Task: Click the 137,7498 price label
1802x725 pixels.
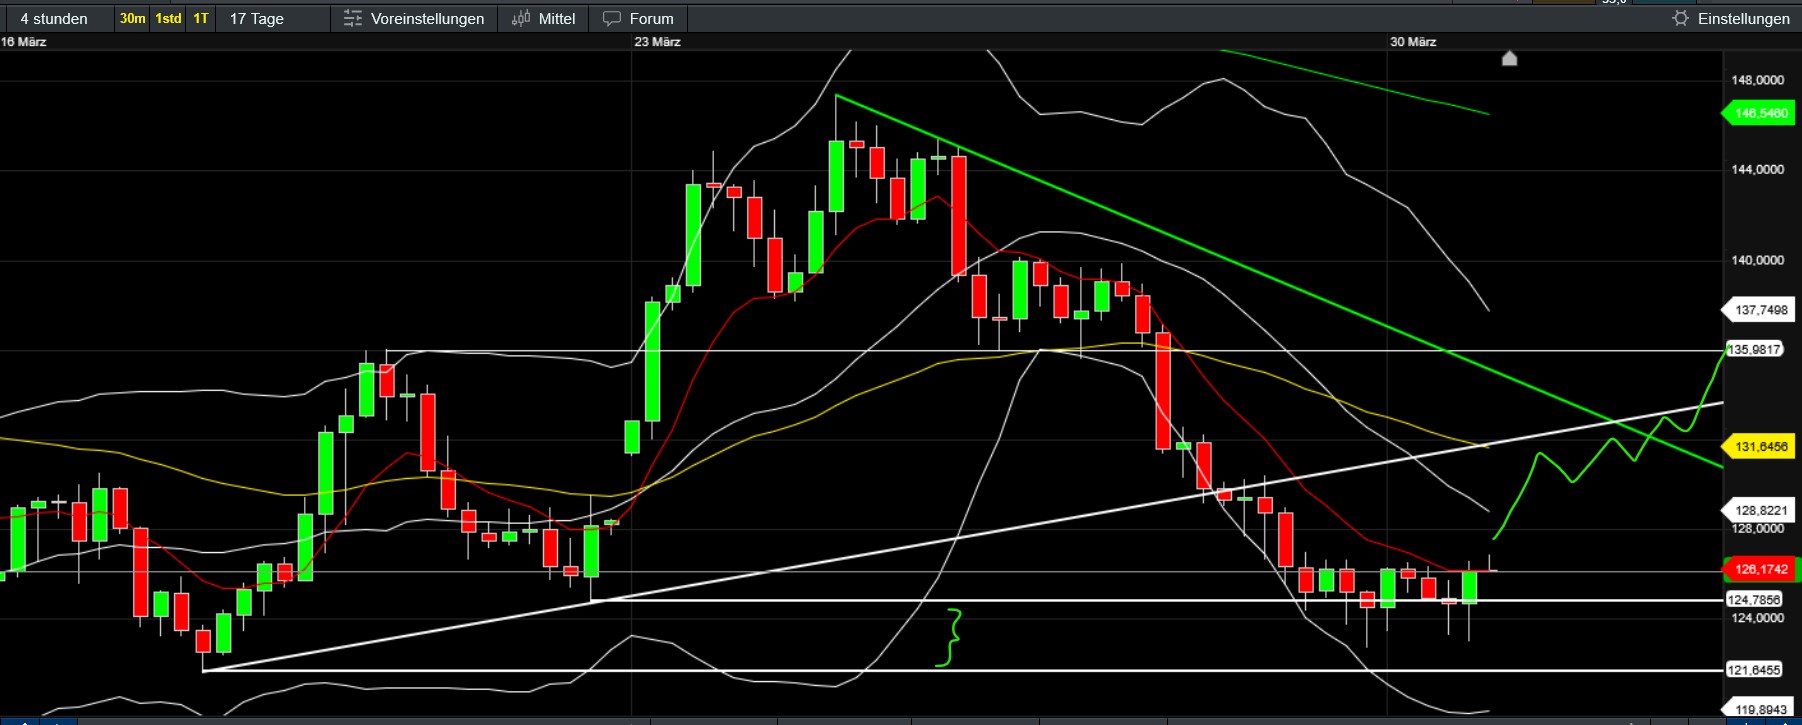Action: 1758,310
